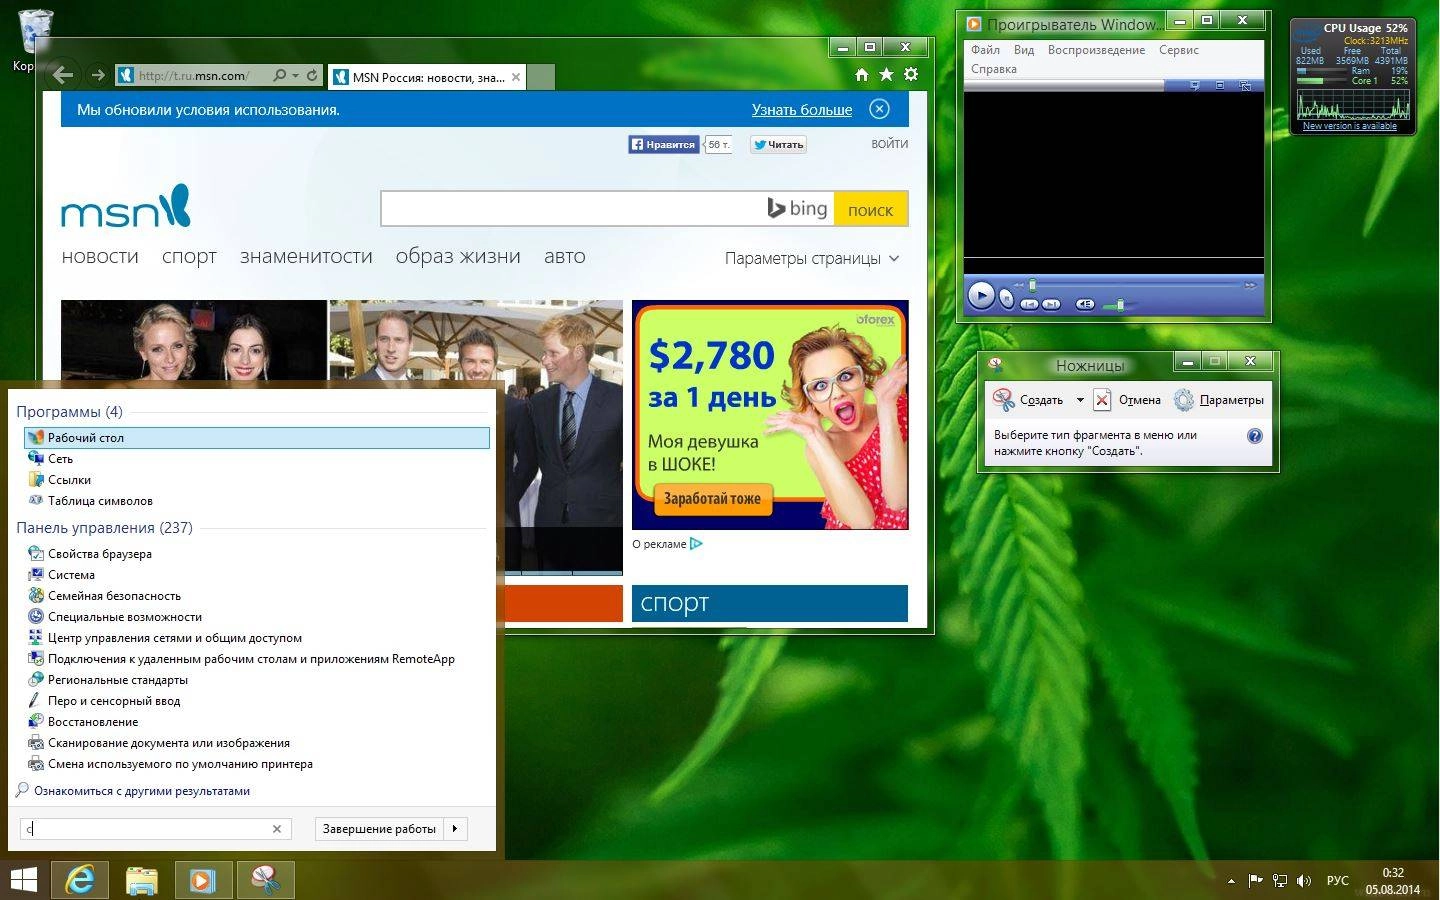Open Favorites star in Internet Explorer
Image resolution: width=1440 pixels, height=900 pixels.
886,74
